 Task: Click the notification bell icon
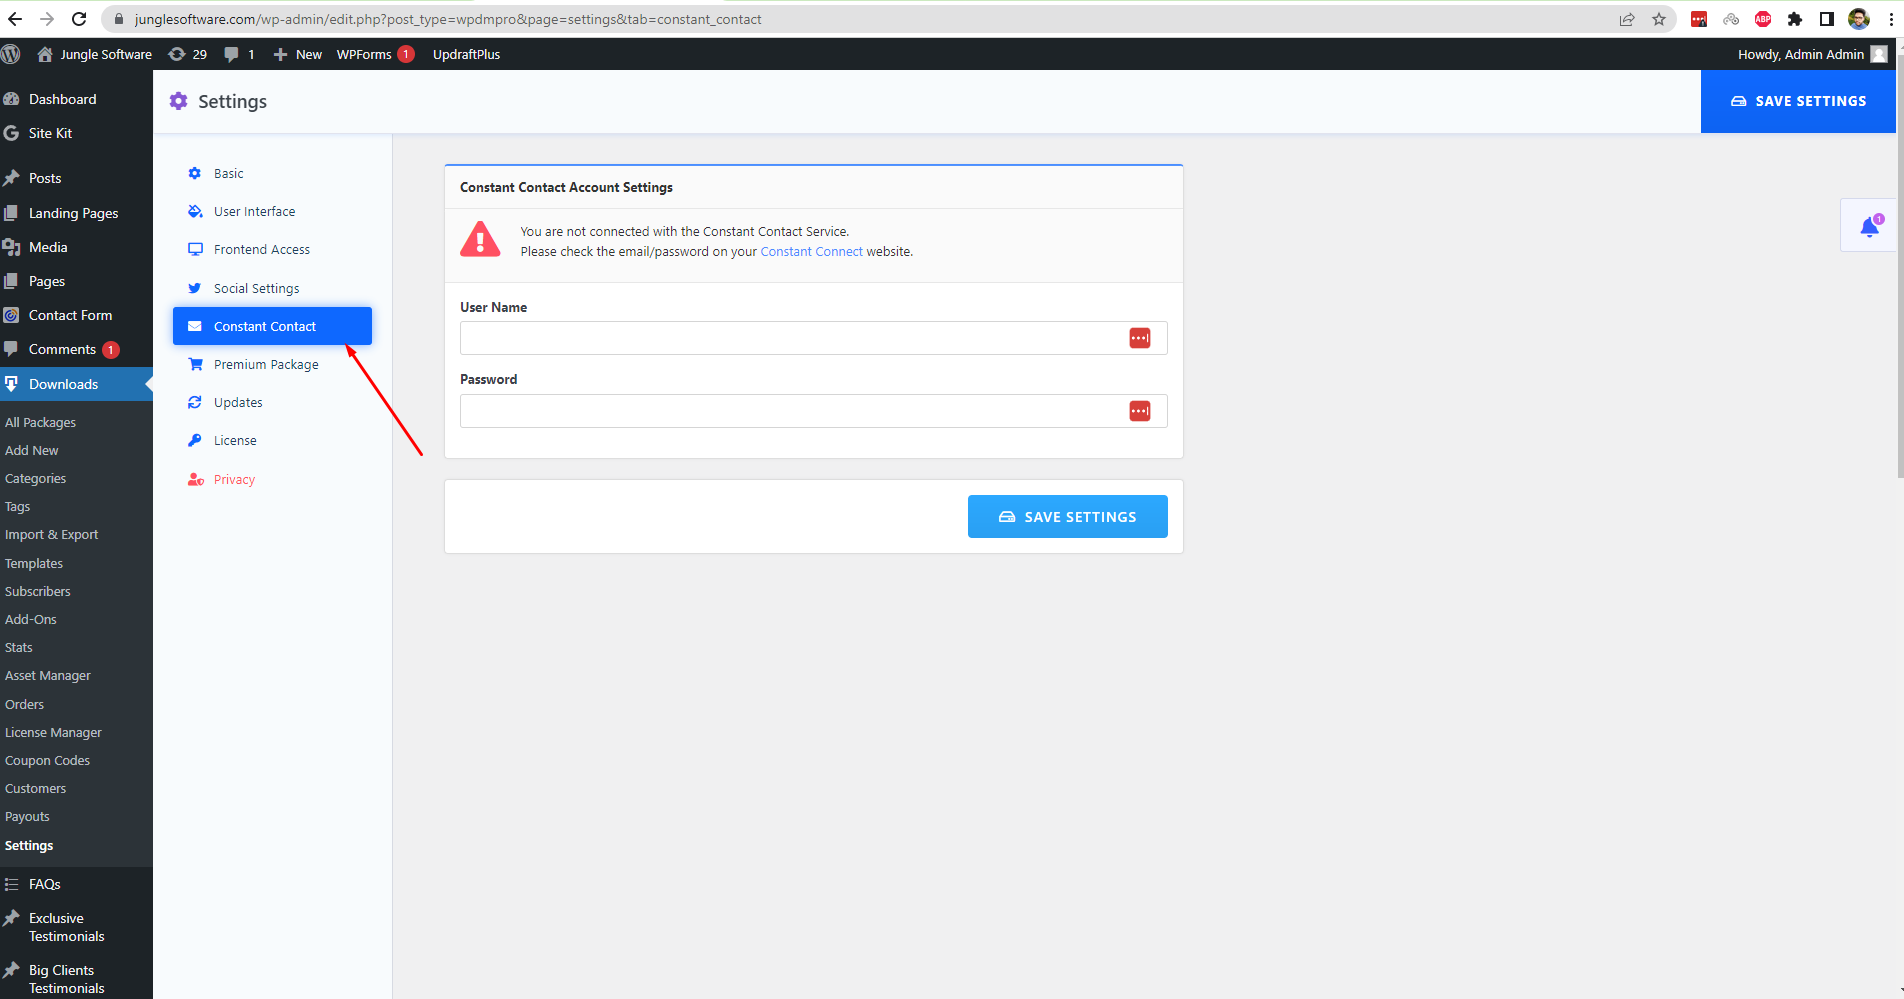coord(1869,226)
